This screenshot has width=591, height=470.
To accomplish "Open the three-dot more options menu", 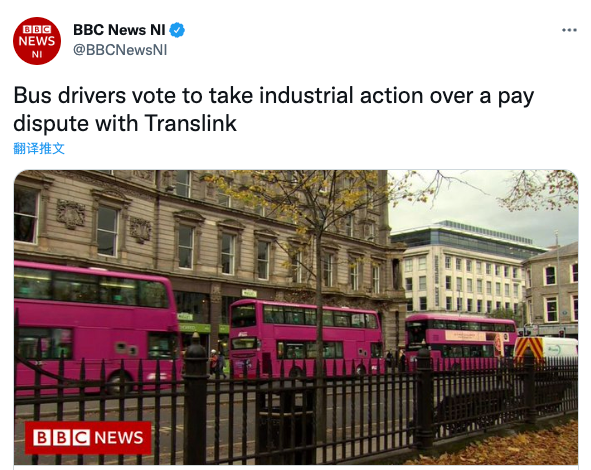I will [569, 30].
